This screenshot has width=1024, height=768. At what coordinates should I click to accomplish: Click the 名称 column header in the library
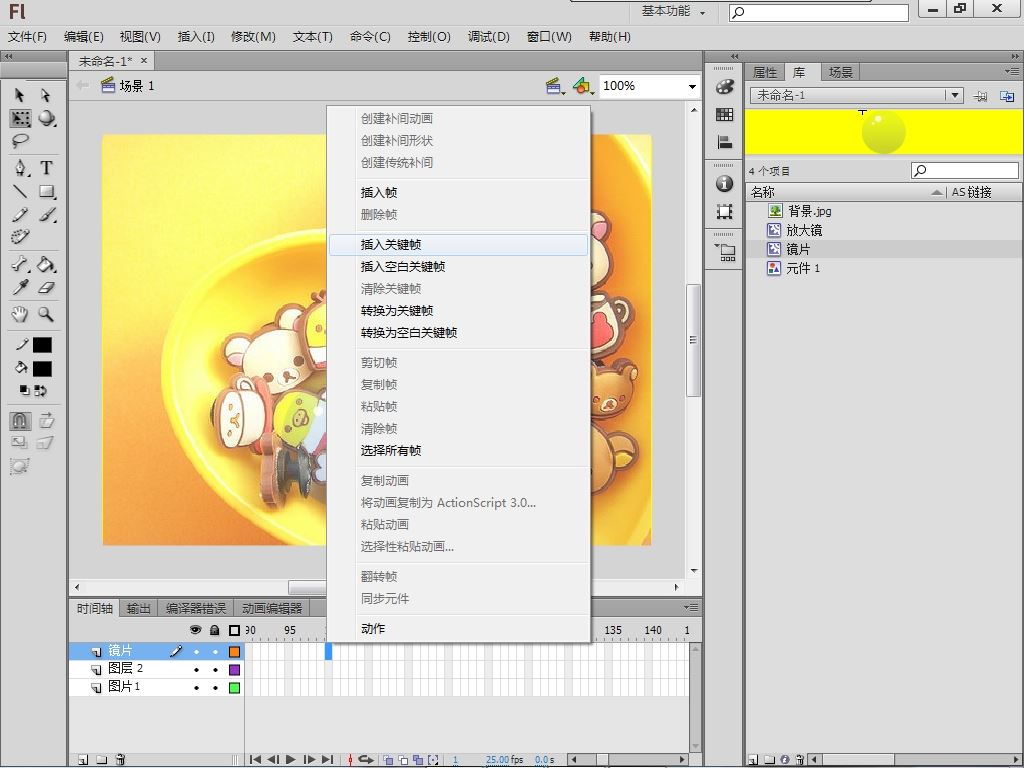pos(846,192)
